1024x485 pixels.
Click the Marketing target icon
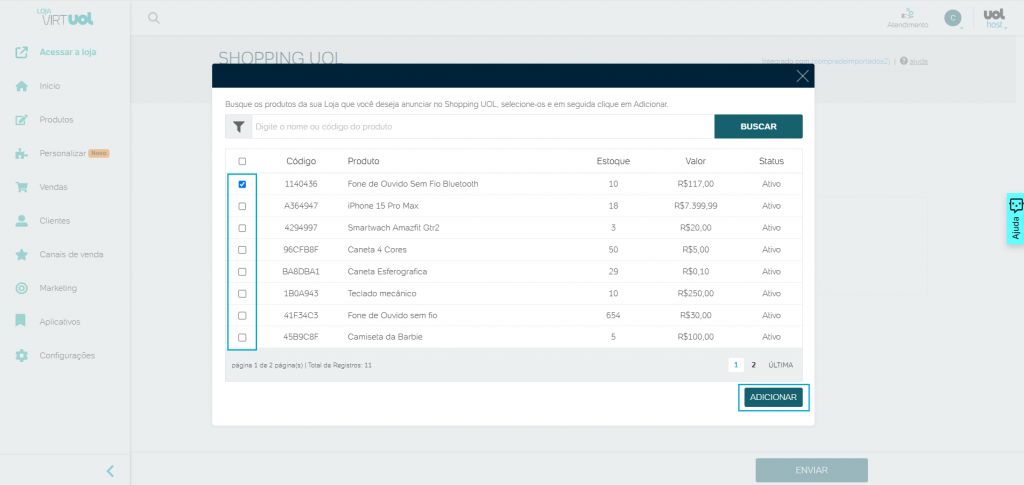[22, 288]
